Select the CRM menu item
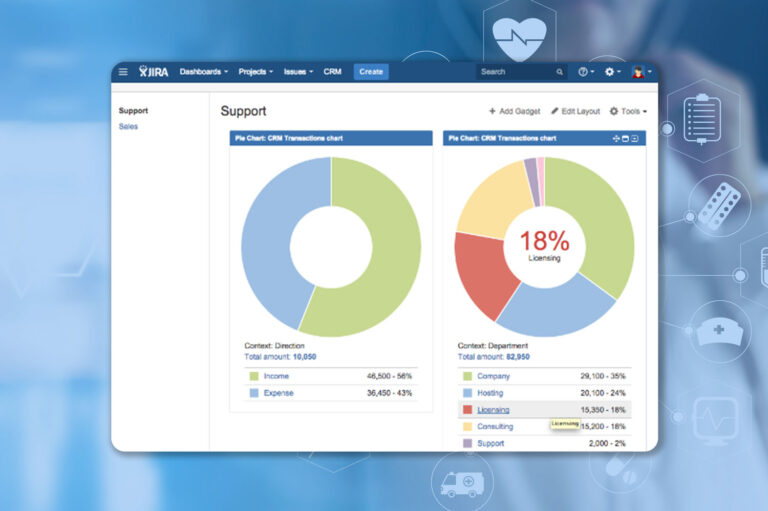 [x=332, y=72]
